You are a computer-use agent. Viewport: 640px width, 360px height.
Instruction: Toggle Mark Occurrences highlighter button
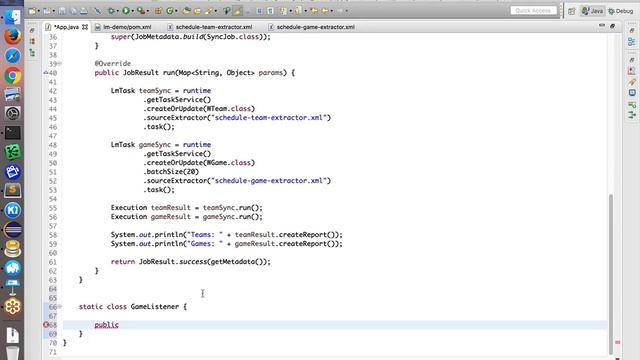(237, 11)
